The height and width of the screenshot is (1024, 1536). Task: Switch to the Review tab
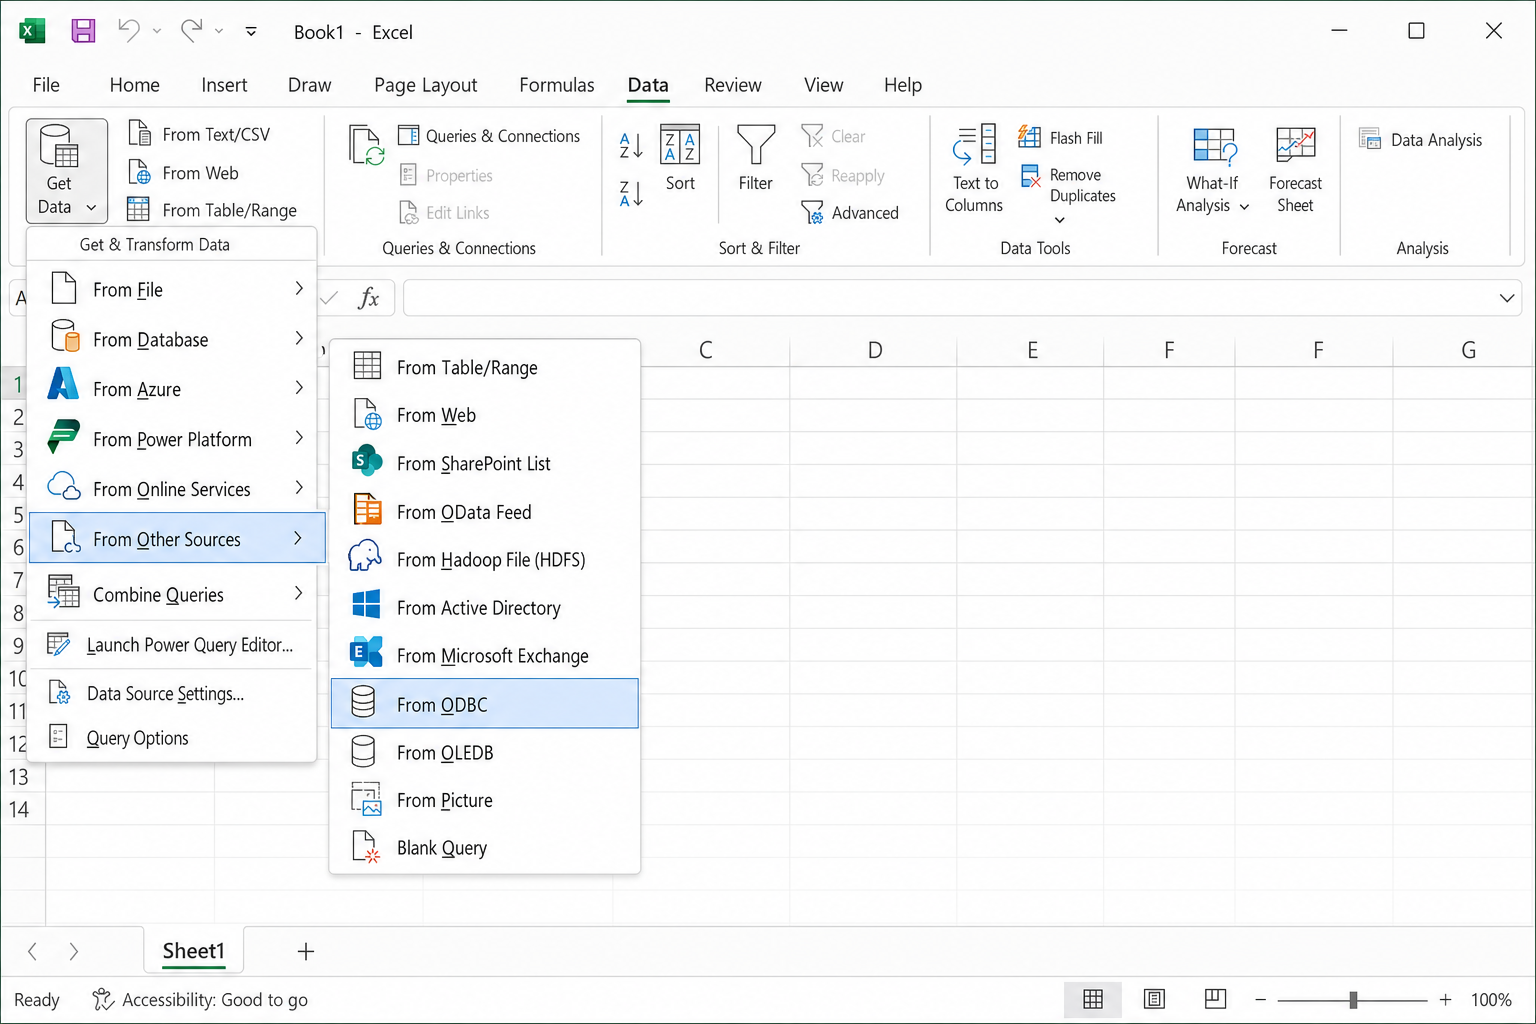[x=733, y=85]
